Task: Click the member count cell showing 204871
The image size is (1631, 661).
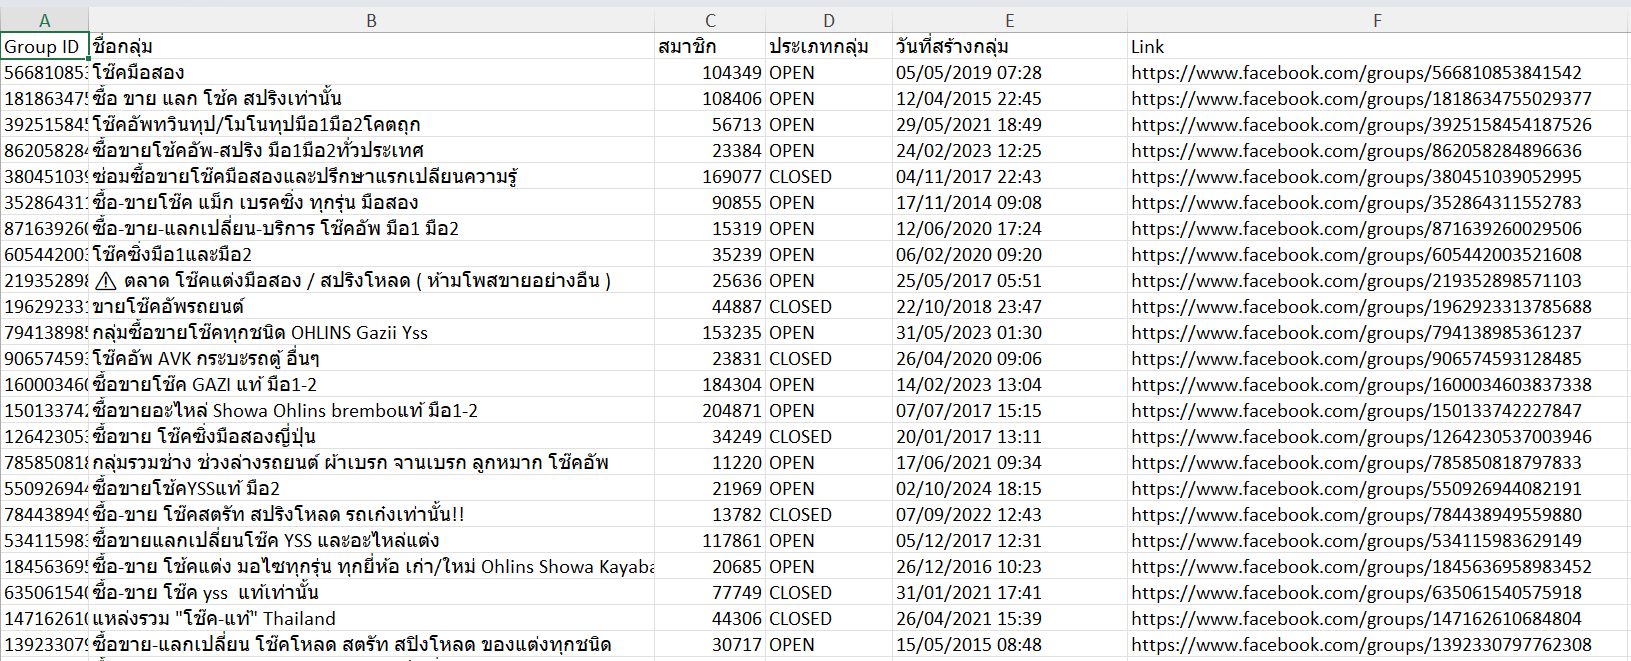Action: click(x=731, y=411)
